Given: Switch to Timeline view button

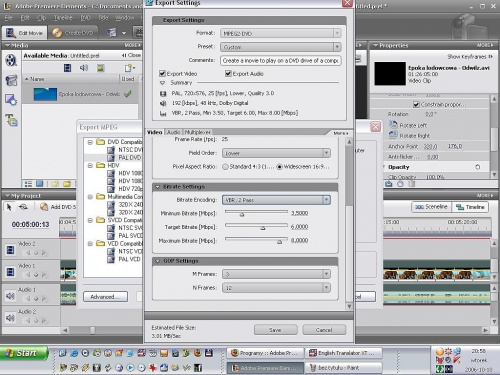Looking at the screenshot, I should coord(470,207).
